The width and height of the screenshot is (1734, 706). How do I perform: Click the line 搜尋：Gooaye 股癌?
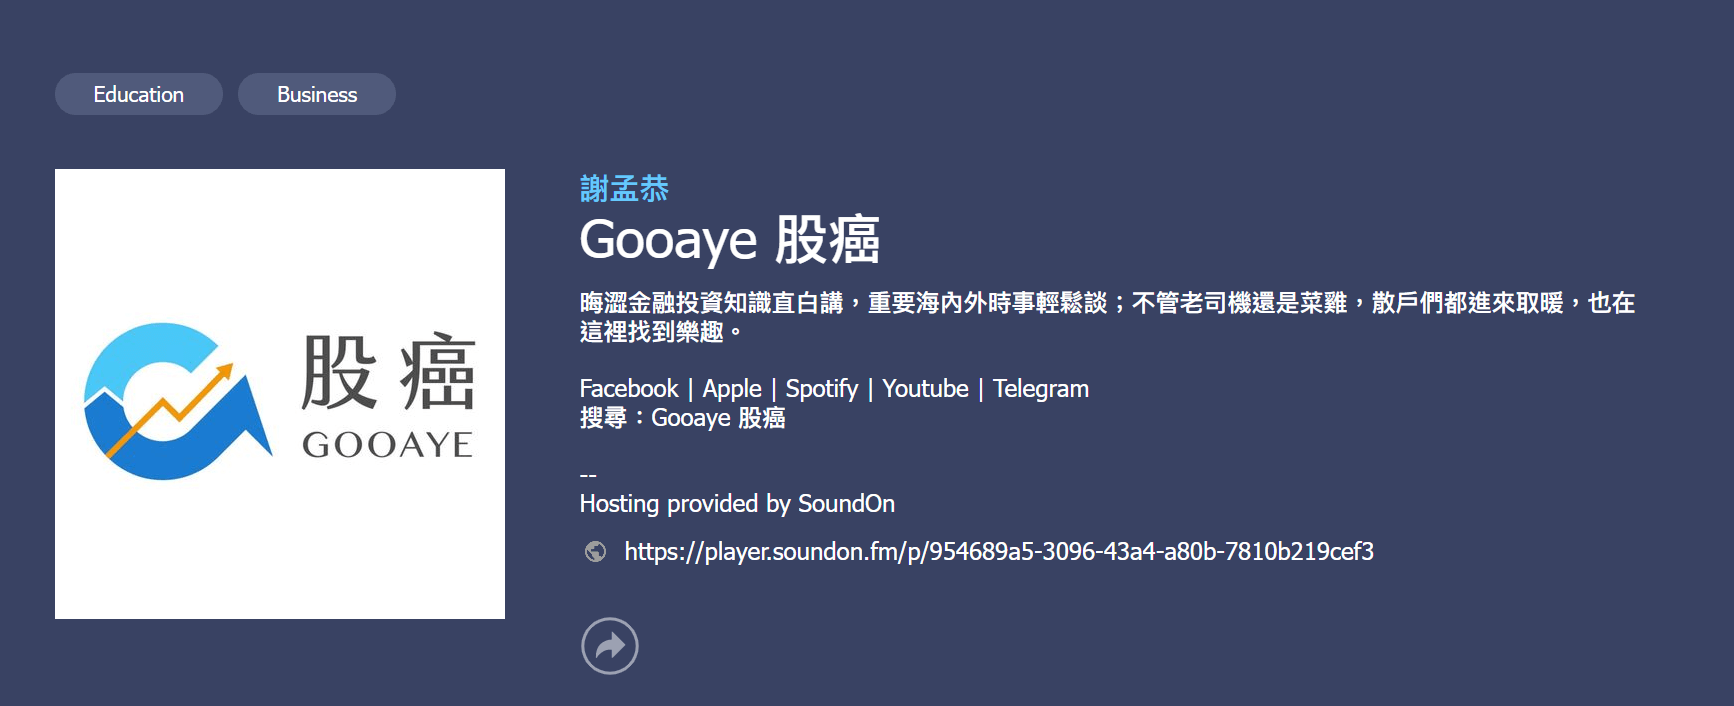click(683, 418)
